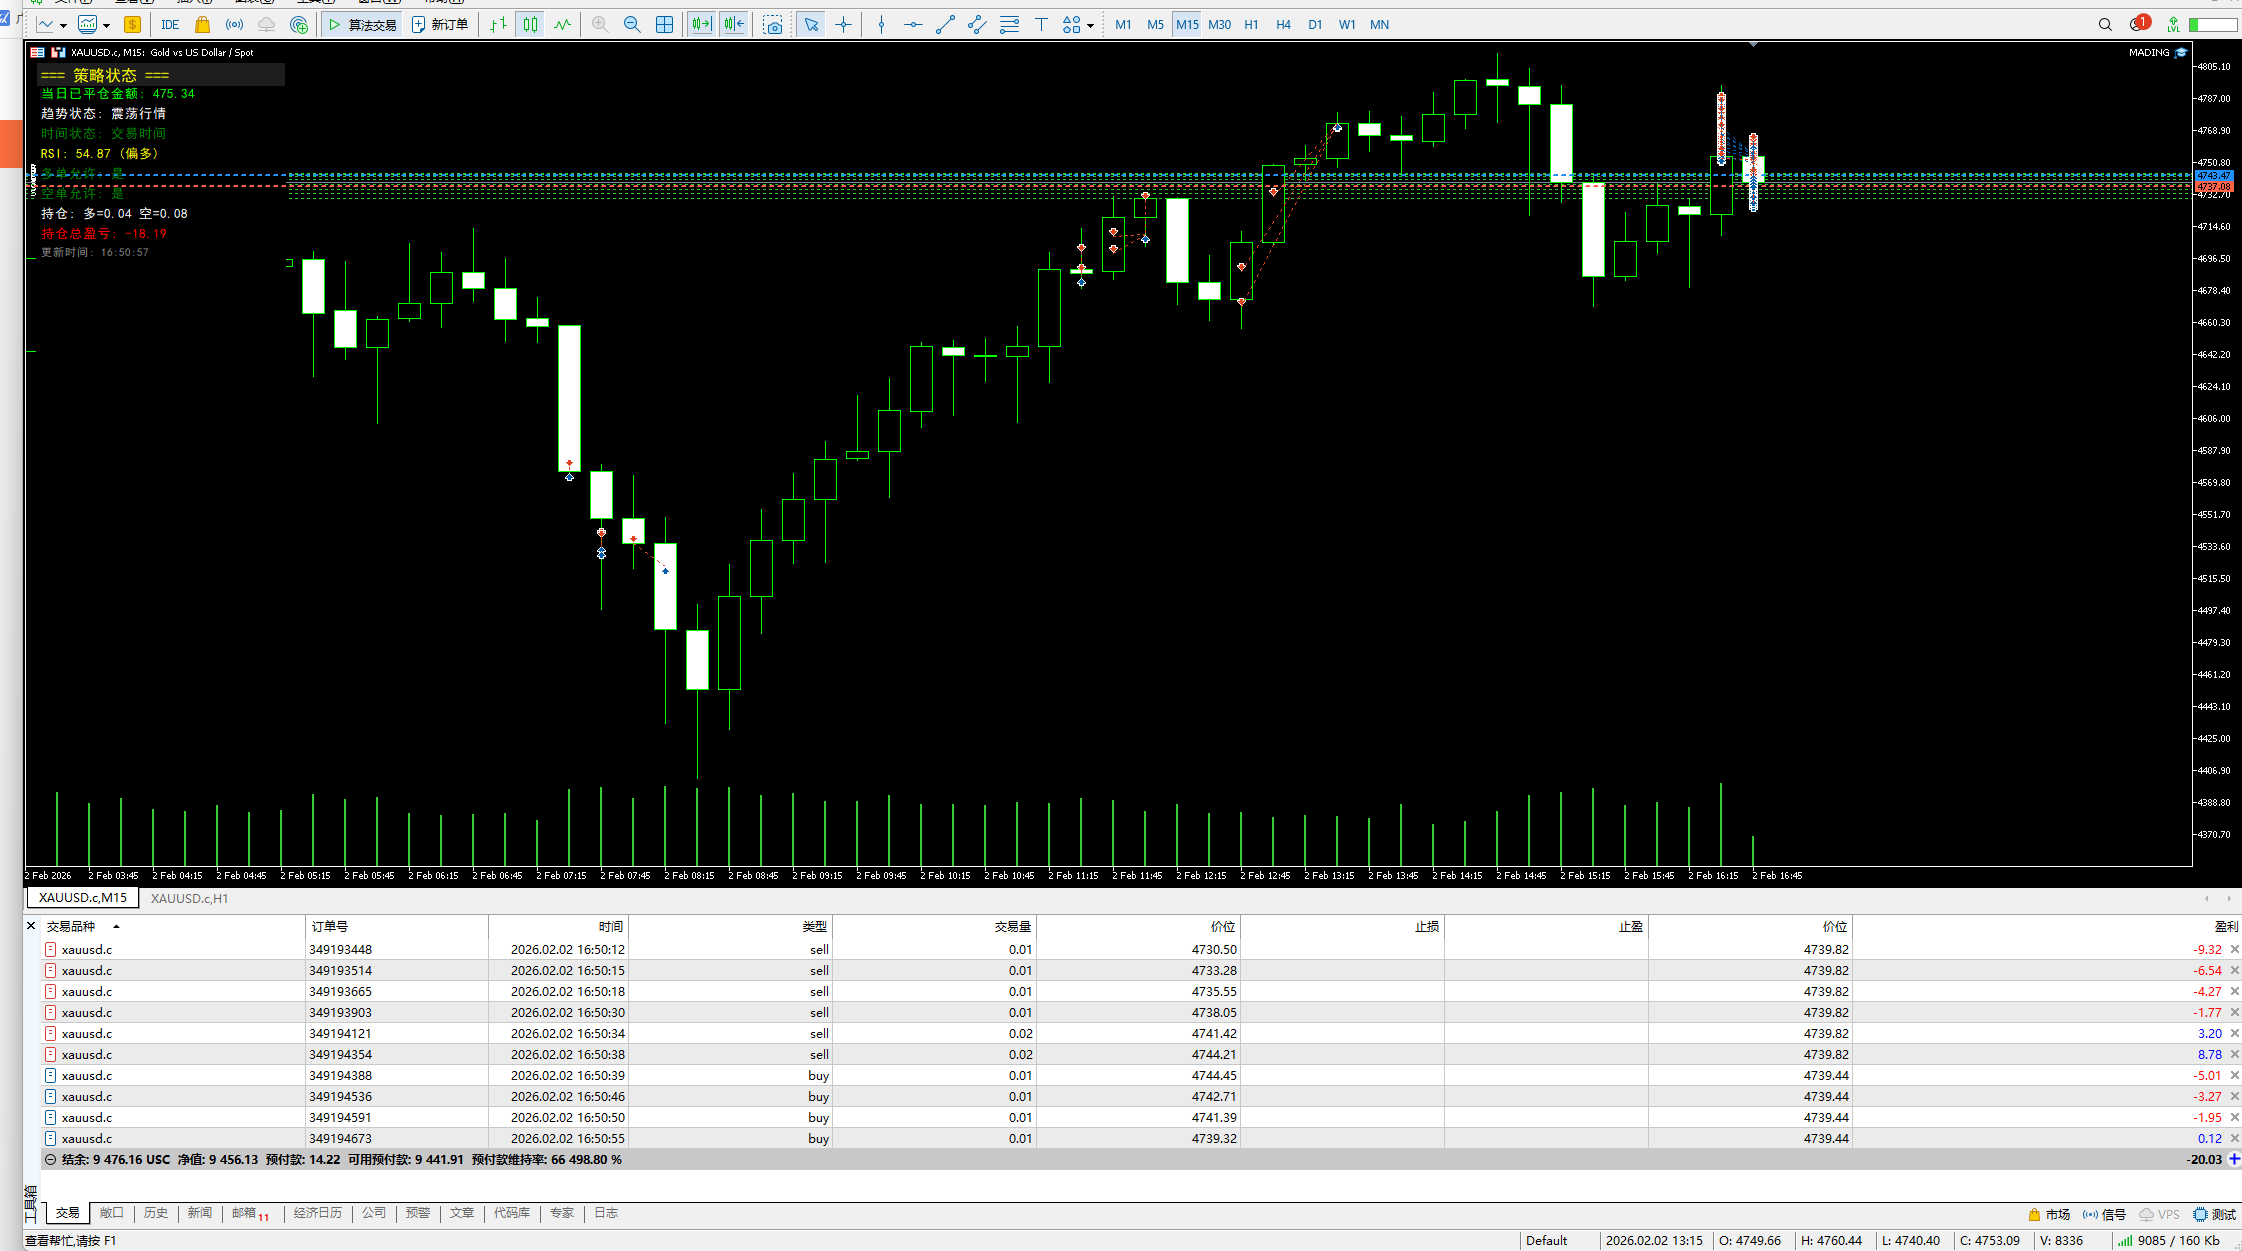Switch timeframe to H1
This screenshot has width=2242, height=1251.
tap(1251, 25)
